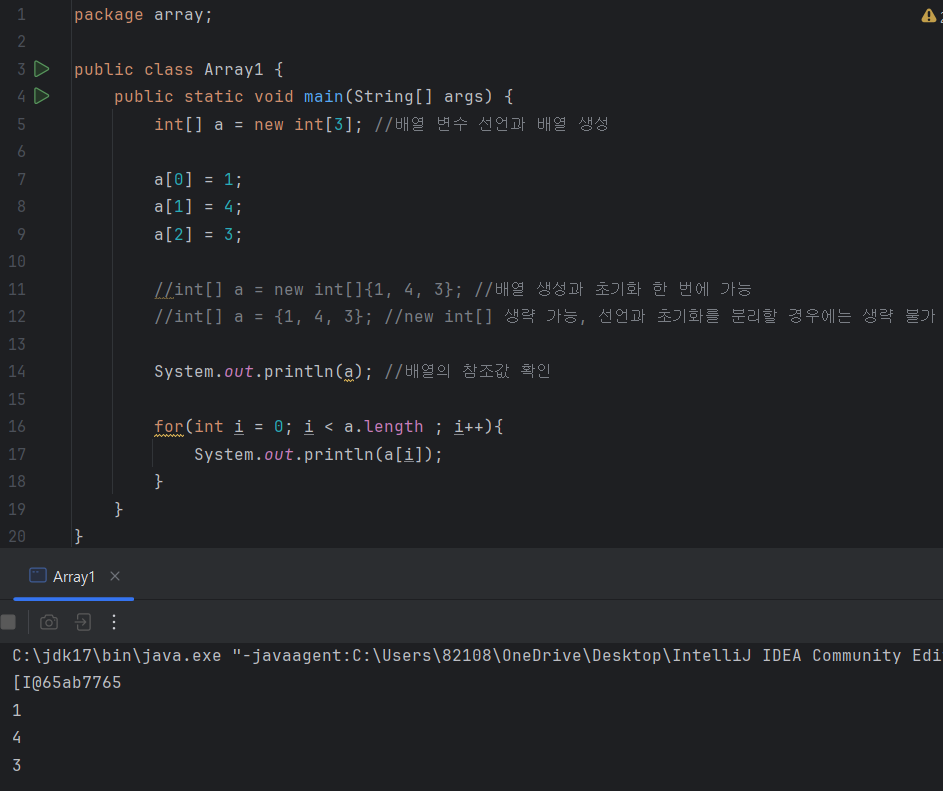Click the underlined variable i on line 16
This screenshot has height=791, width=943.
pyautogui.click(x=238, y=426)
